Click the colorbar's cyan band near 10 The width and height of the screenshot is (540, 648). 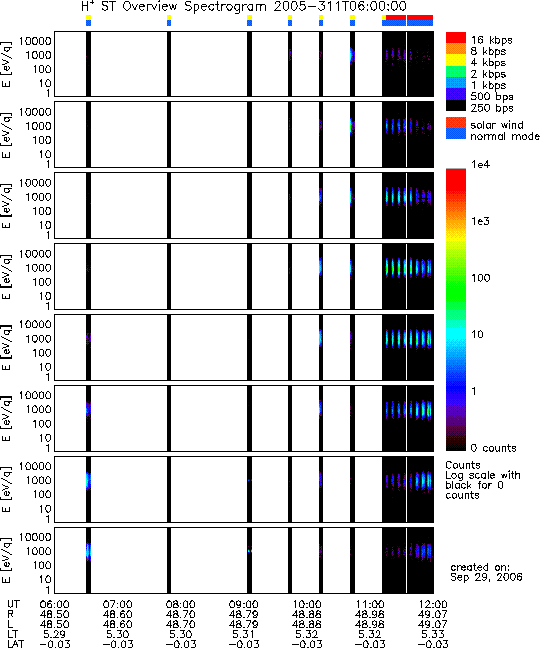pos(456,334)
